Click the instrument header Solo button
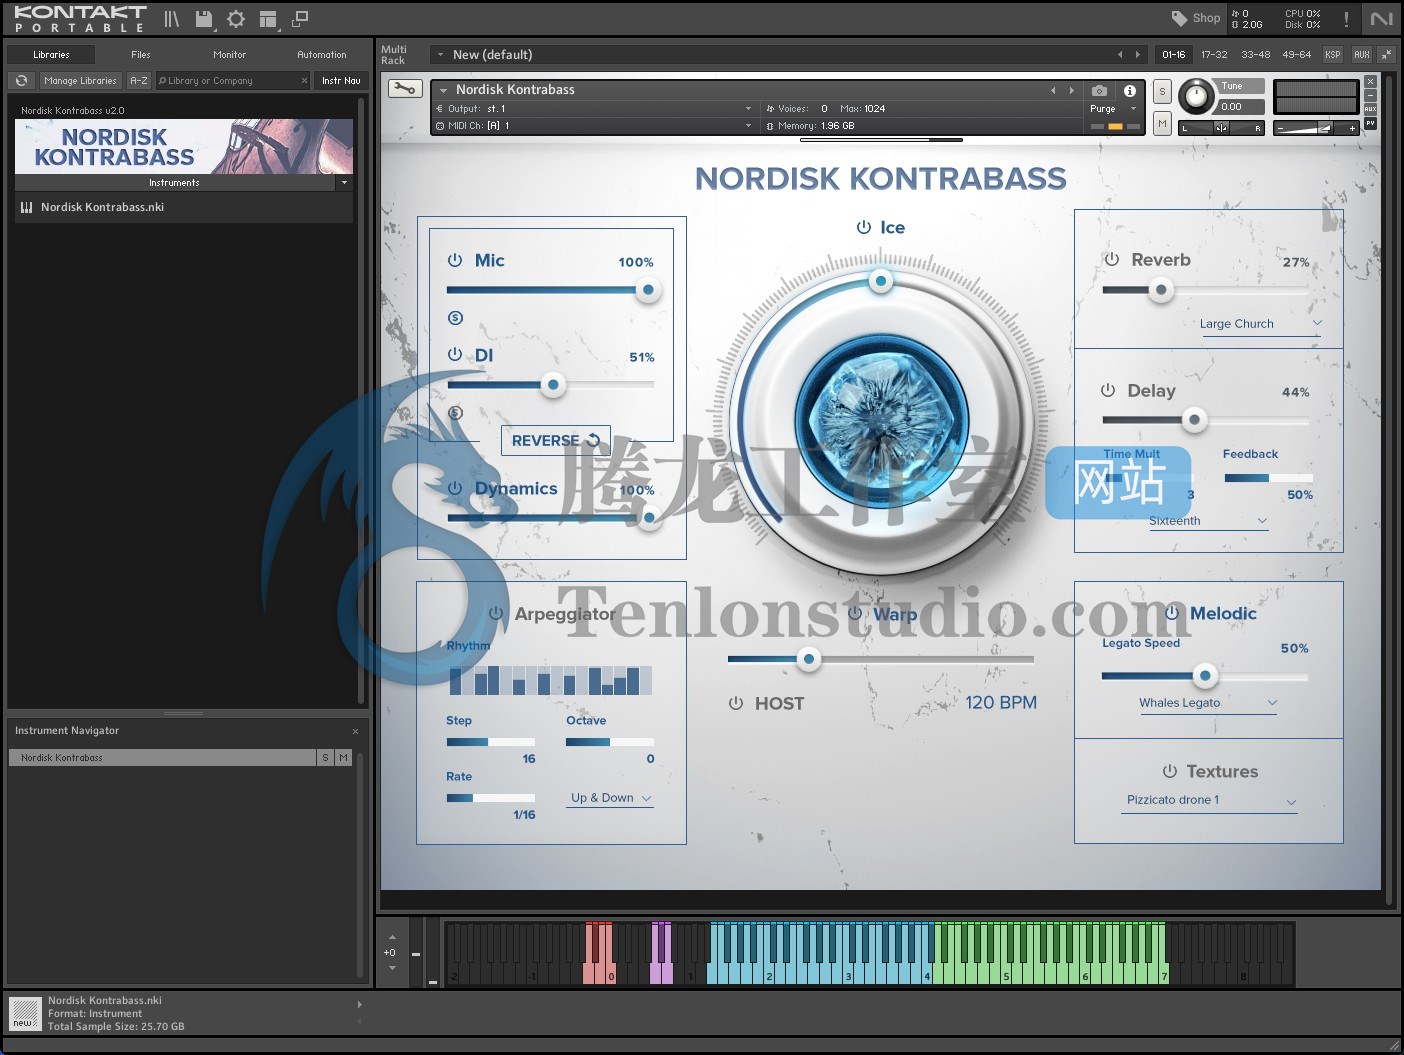 point(1162,91)
